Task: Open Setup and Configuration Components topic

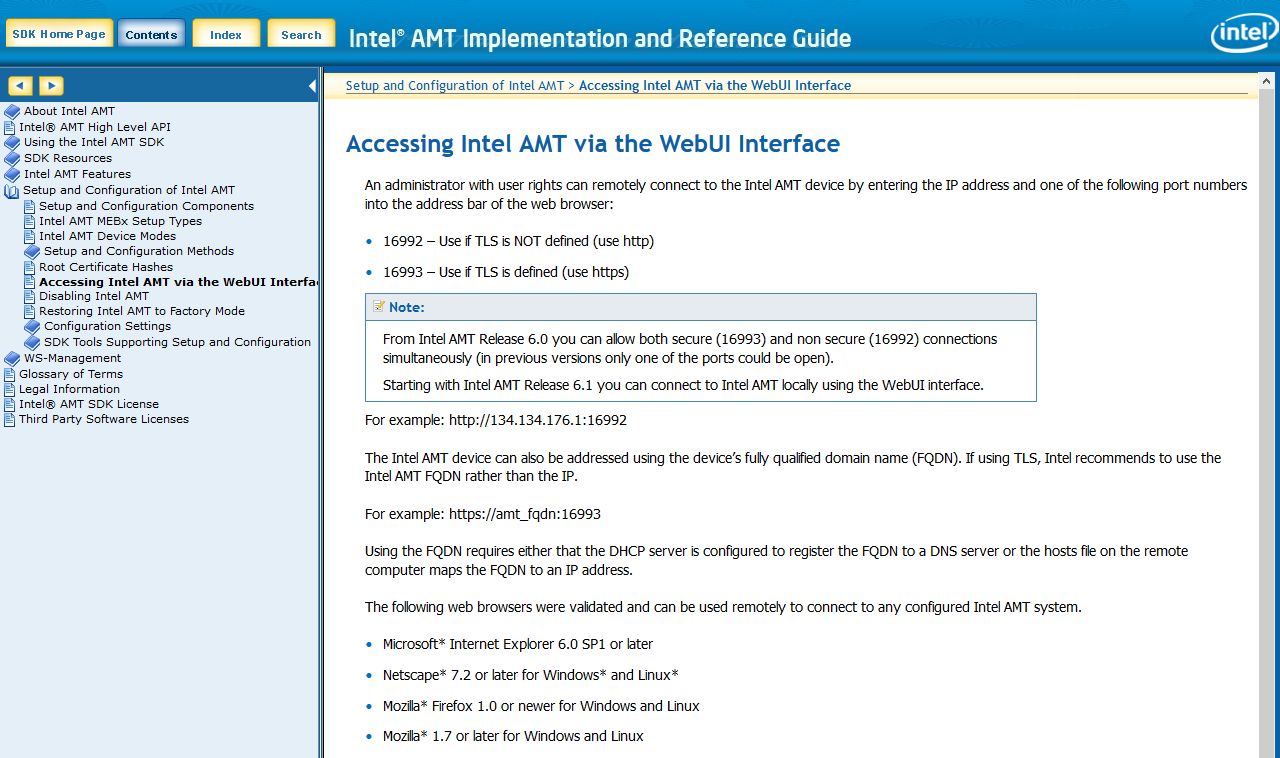Action: click(x=147, y=206)
